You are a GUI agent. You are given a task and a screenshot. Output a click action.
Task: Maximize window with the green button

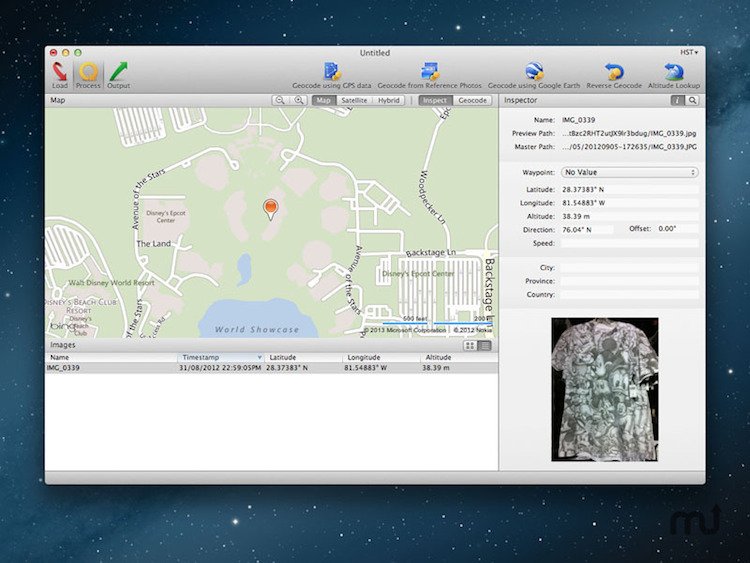(77, 53)
